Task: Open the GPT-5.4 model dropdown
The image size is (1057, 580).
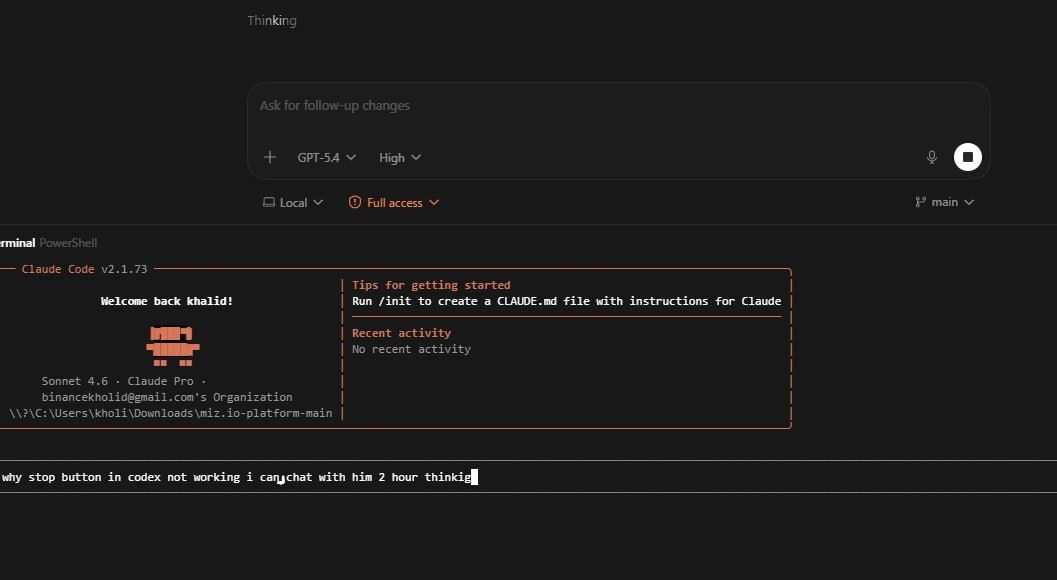Action: click(x=326, y=157)
